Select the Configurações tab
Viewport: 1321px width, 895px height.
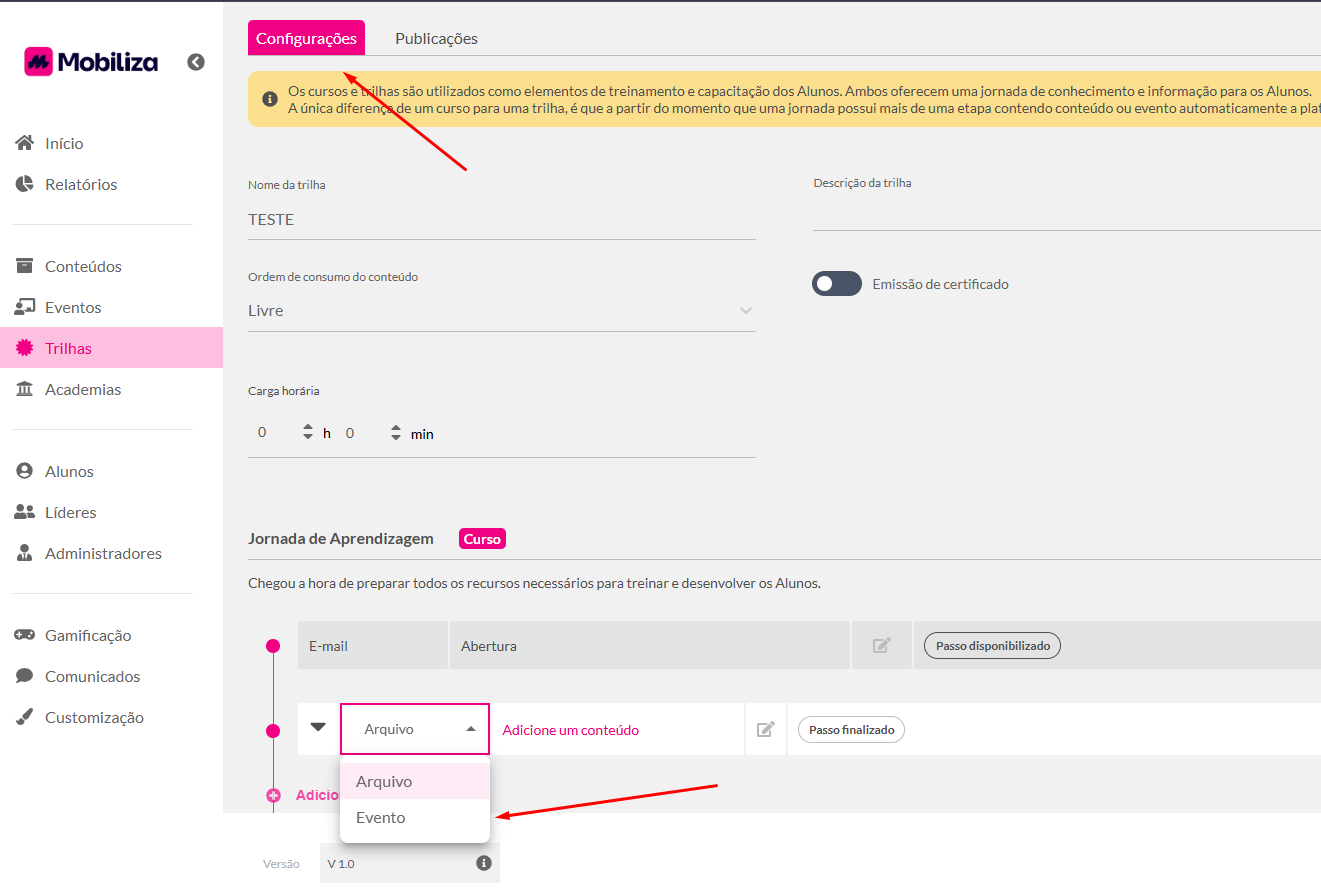pos(306,39)
